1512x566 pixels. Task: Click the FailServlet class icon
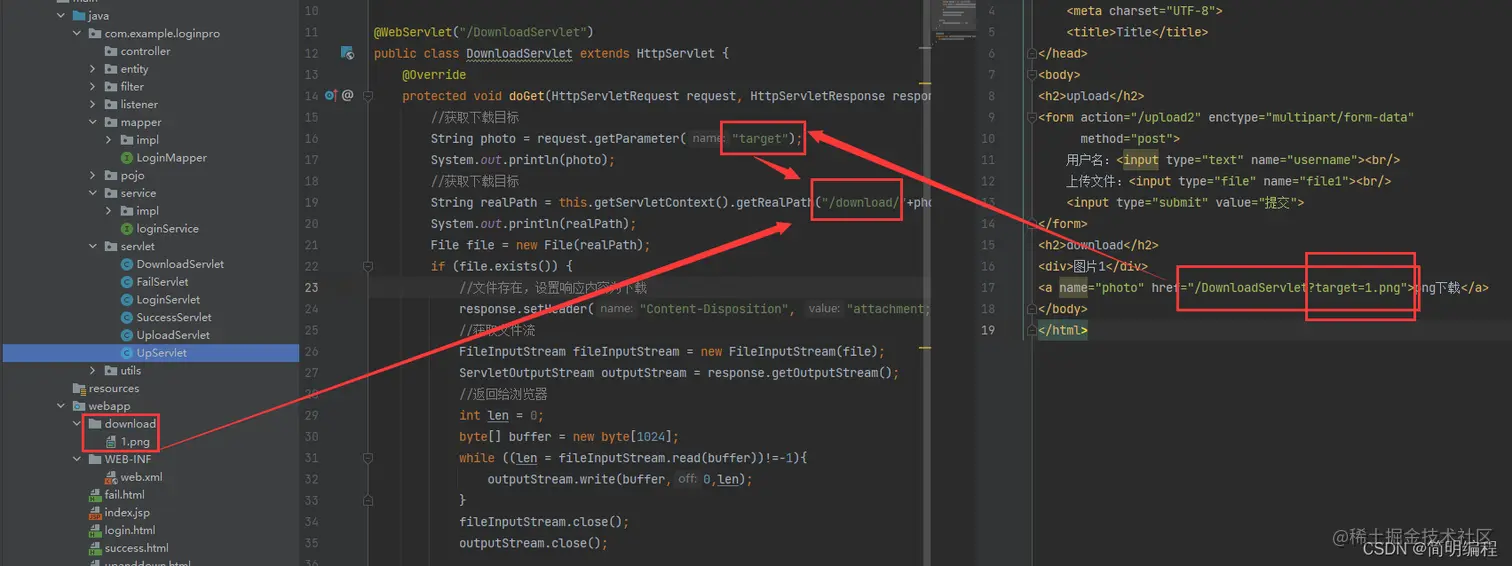(127, 282)
